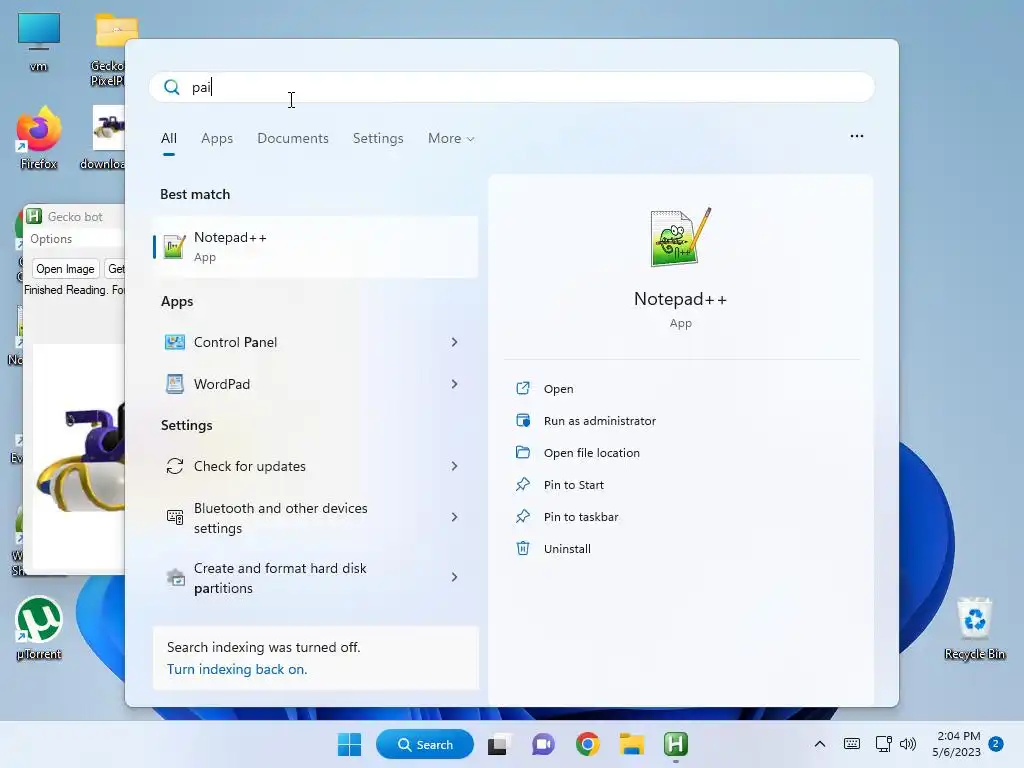Click the volume speaker tray icon
Image resolution: width=1024 pixels, height=768 pixels.
[908, 744]
